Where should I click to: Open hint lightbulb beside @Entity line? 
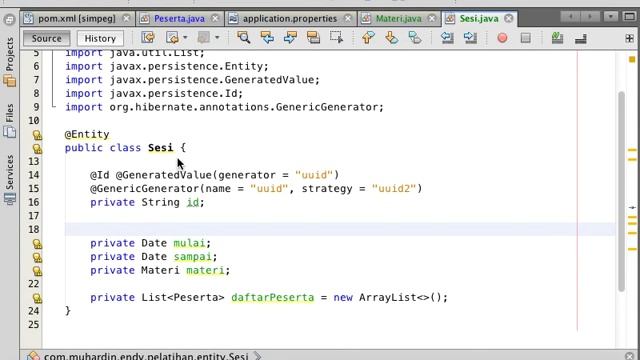(x=37, y=135)
